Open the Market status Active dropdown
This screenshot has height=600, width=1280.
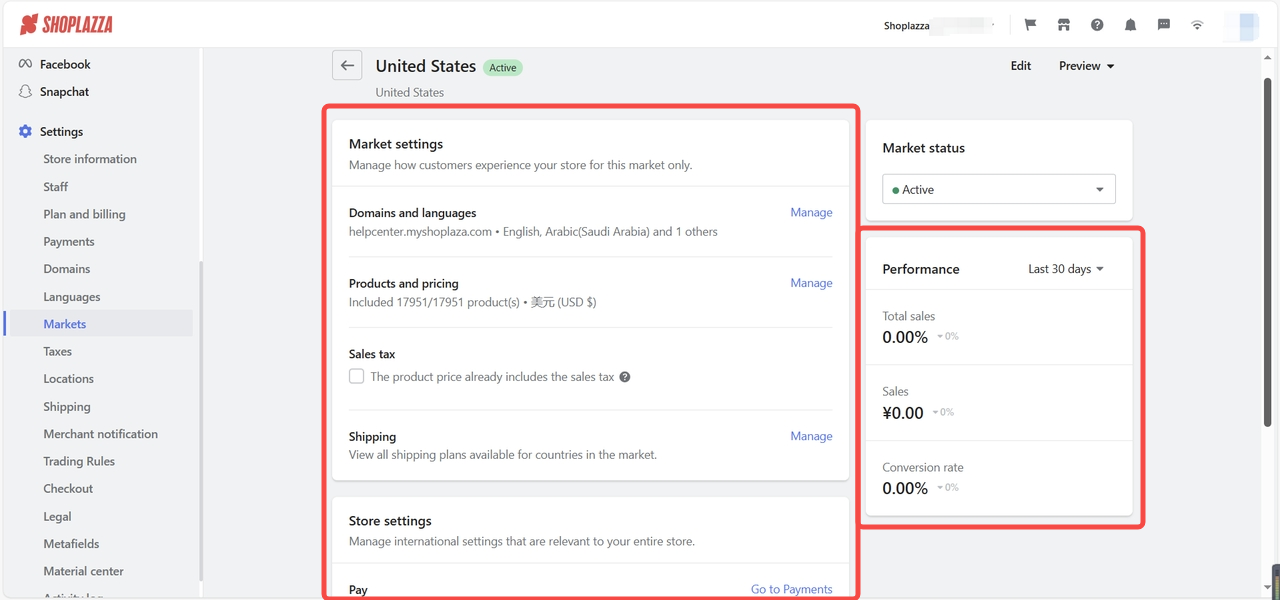998,189
